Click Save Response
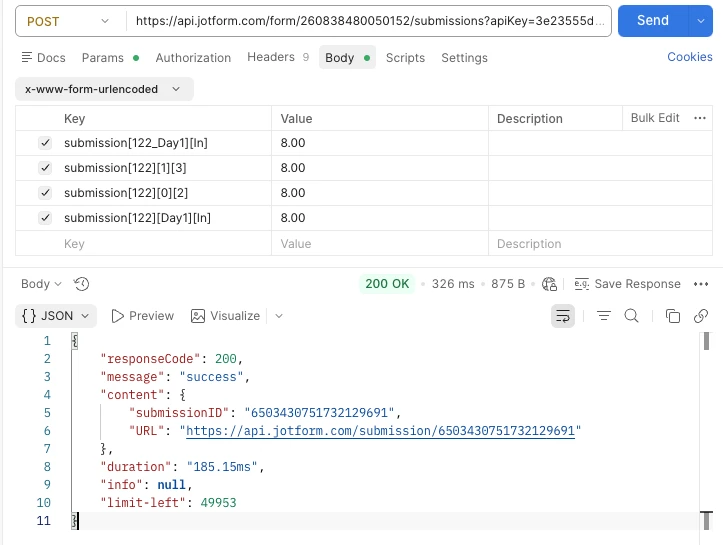 coord(627,284)
